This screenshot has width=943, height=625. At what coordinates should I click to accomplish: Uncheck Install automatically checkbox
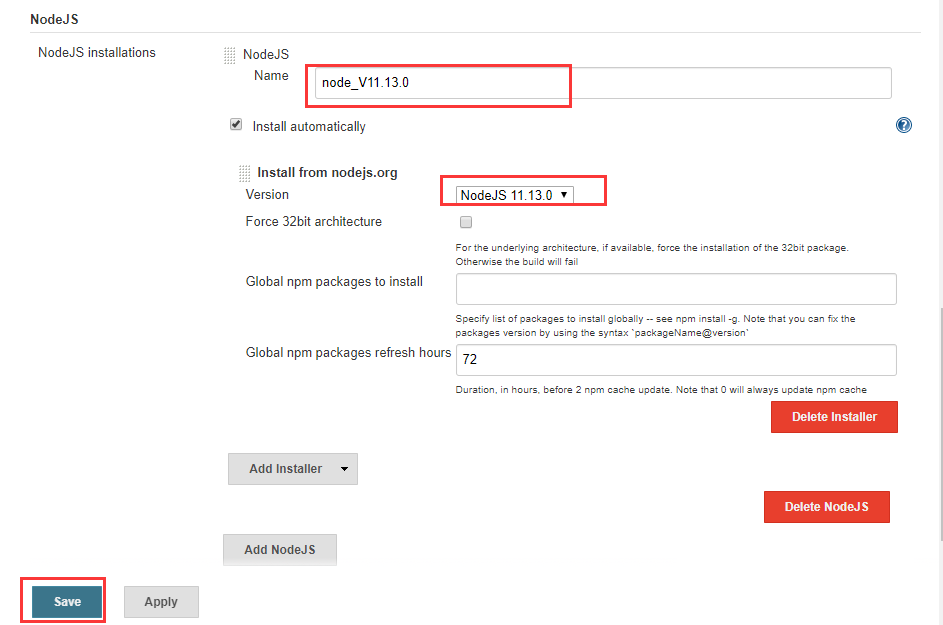point(236,125)
